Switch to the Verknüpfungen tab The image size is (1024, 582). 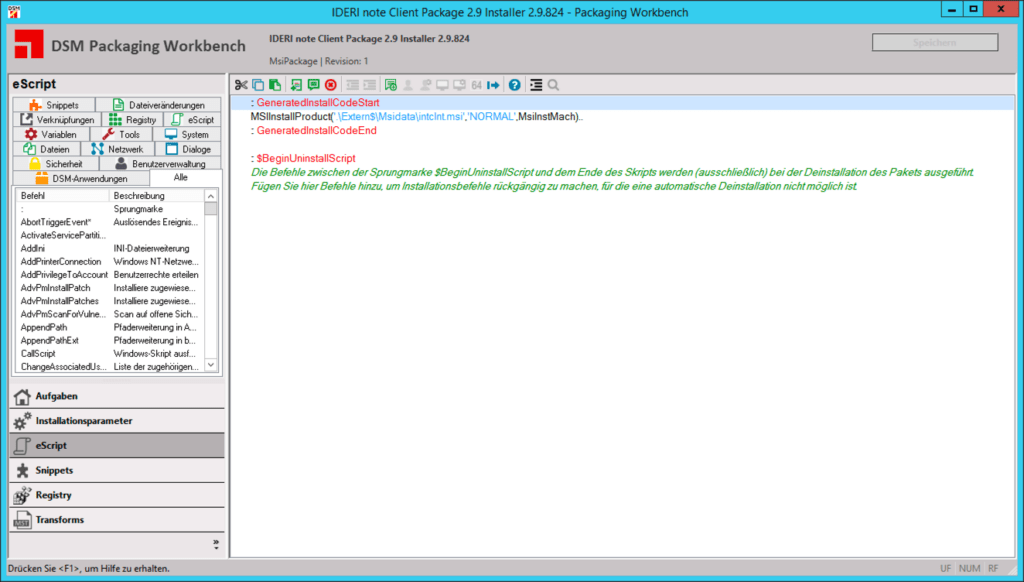click(x=57, y=120)
